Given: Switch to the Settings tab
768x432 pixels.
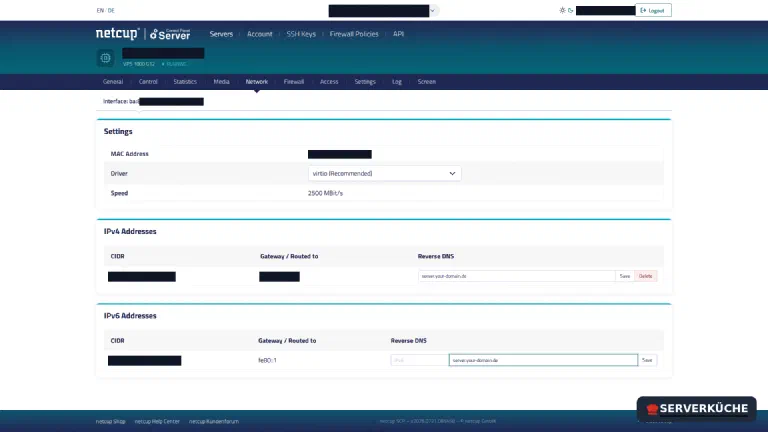Looking at the screenshot, I should (x=365, y=82).
